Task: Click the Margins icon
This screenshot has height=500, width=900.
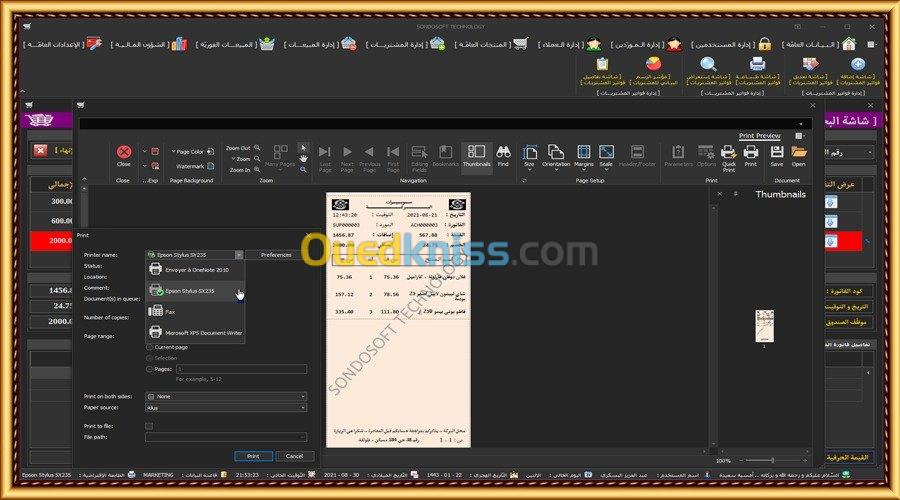Action: click(584, 152)
